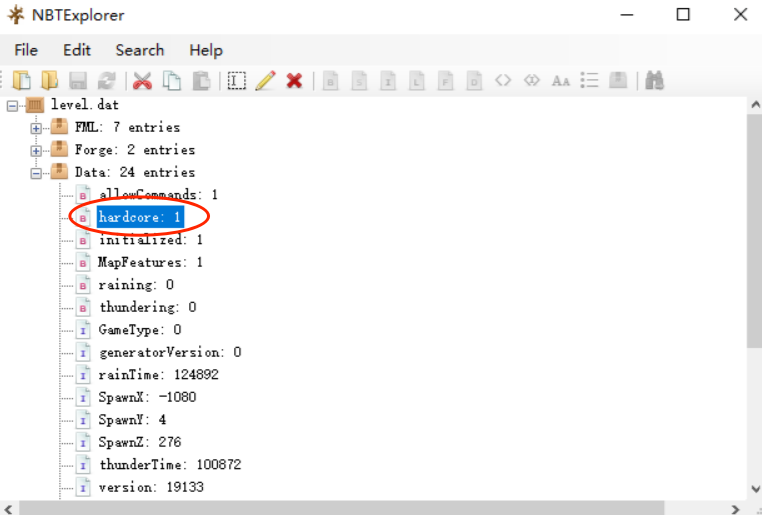Screen dimensions: 762x515
Task: Select the rainTime tag entry
Action: click(x=157, y=374)
